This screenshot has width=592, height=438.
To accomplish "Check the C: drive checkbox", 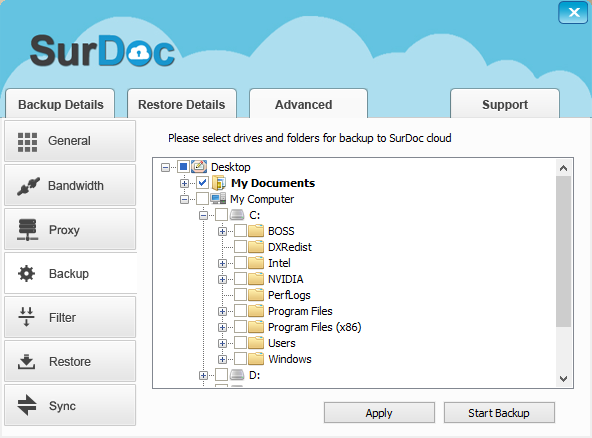I will (x=221, y=215).
